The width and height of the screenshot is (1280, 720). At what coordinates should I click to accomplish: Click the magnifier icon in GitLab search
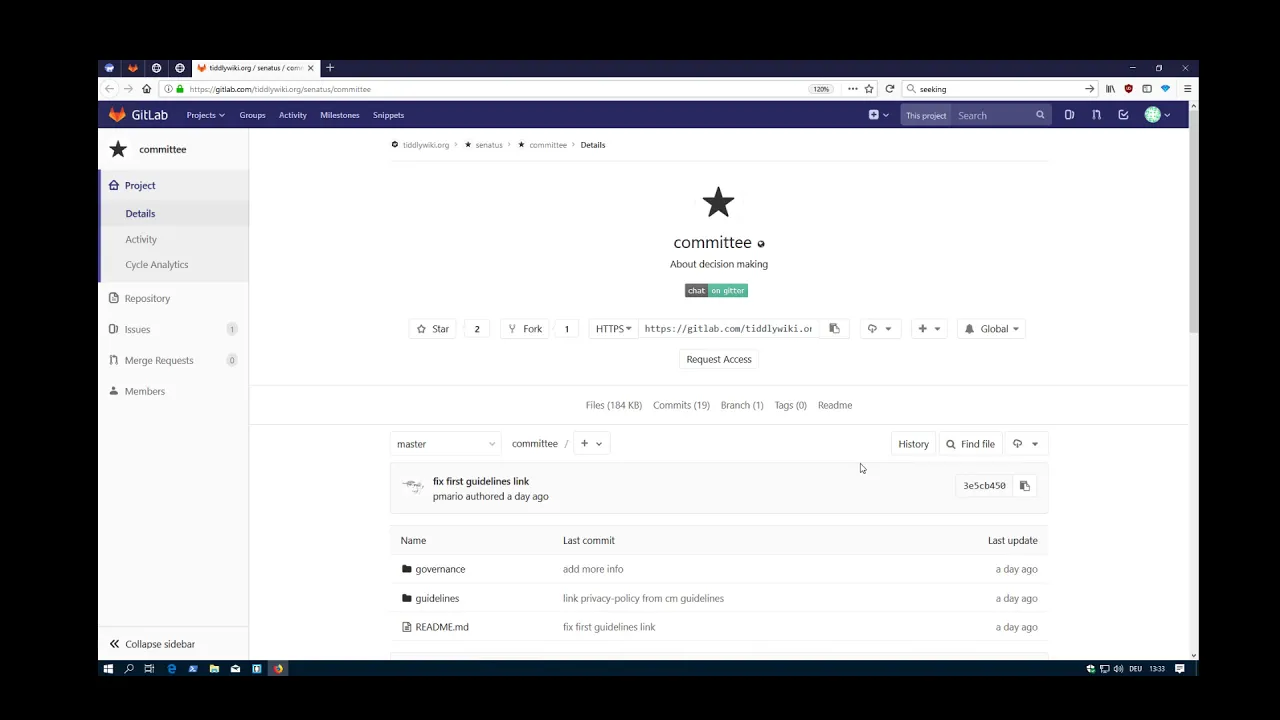[1040, 115]
